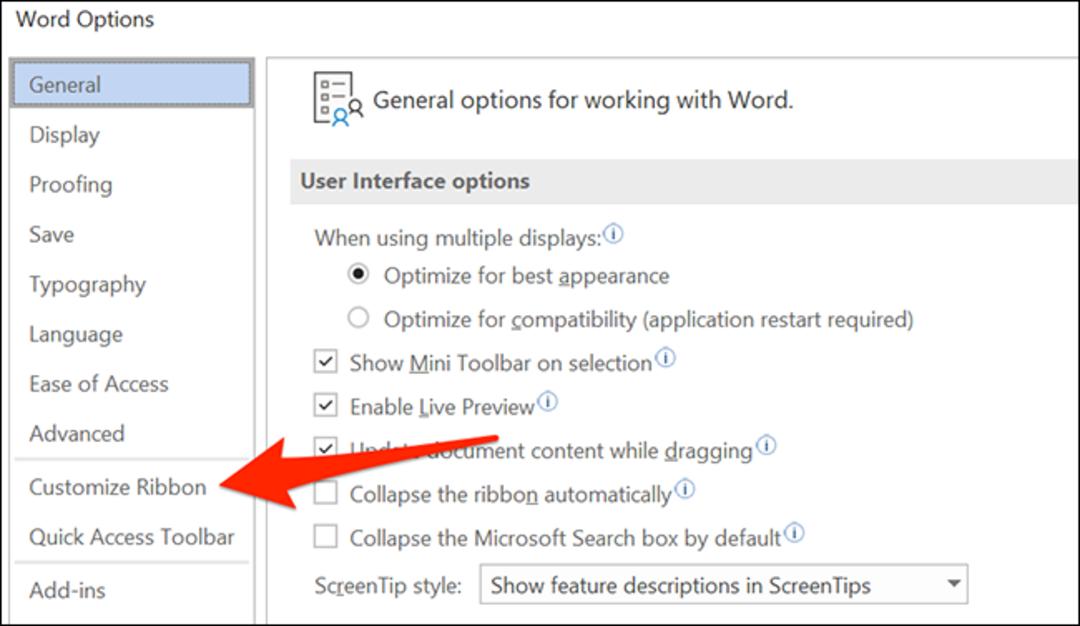
Task: Click info icon beside Collapse the ribbon automatically
Action: (x=685, y=490)
